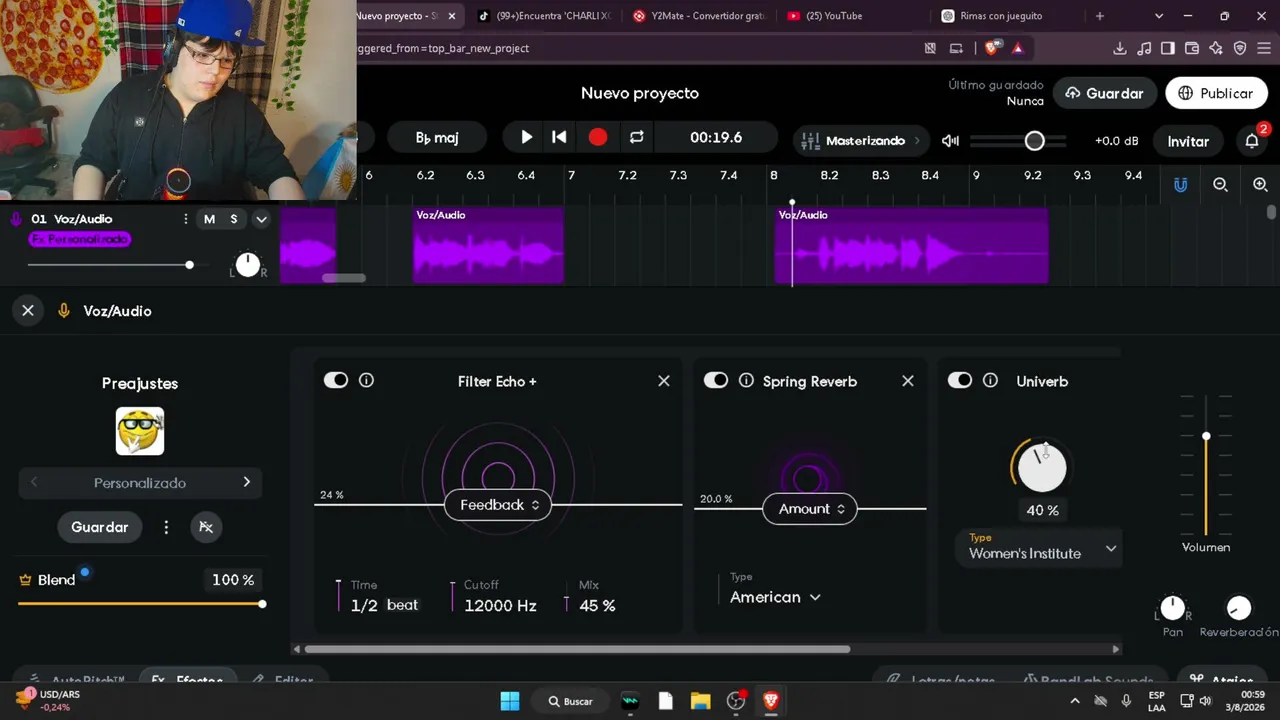
Task: Click the Cutoff 12000 Hz value
Action: pos(500,605)
